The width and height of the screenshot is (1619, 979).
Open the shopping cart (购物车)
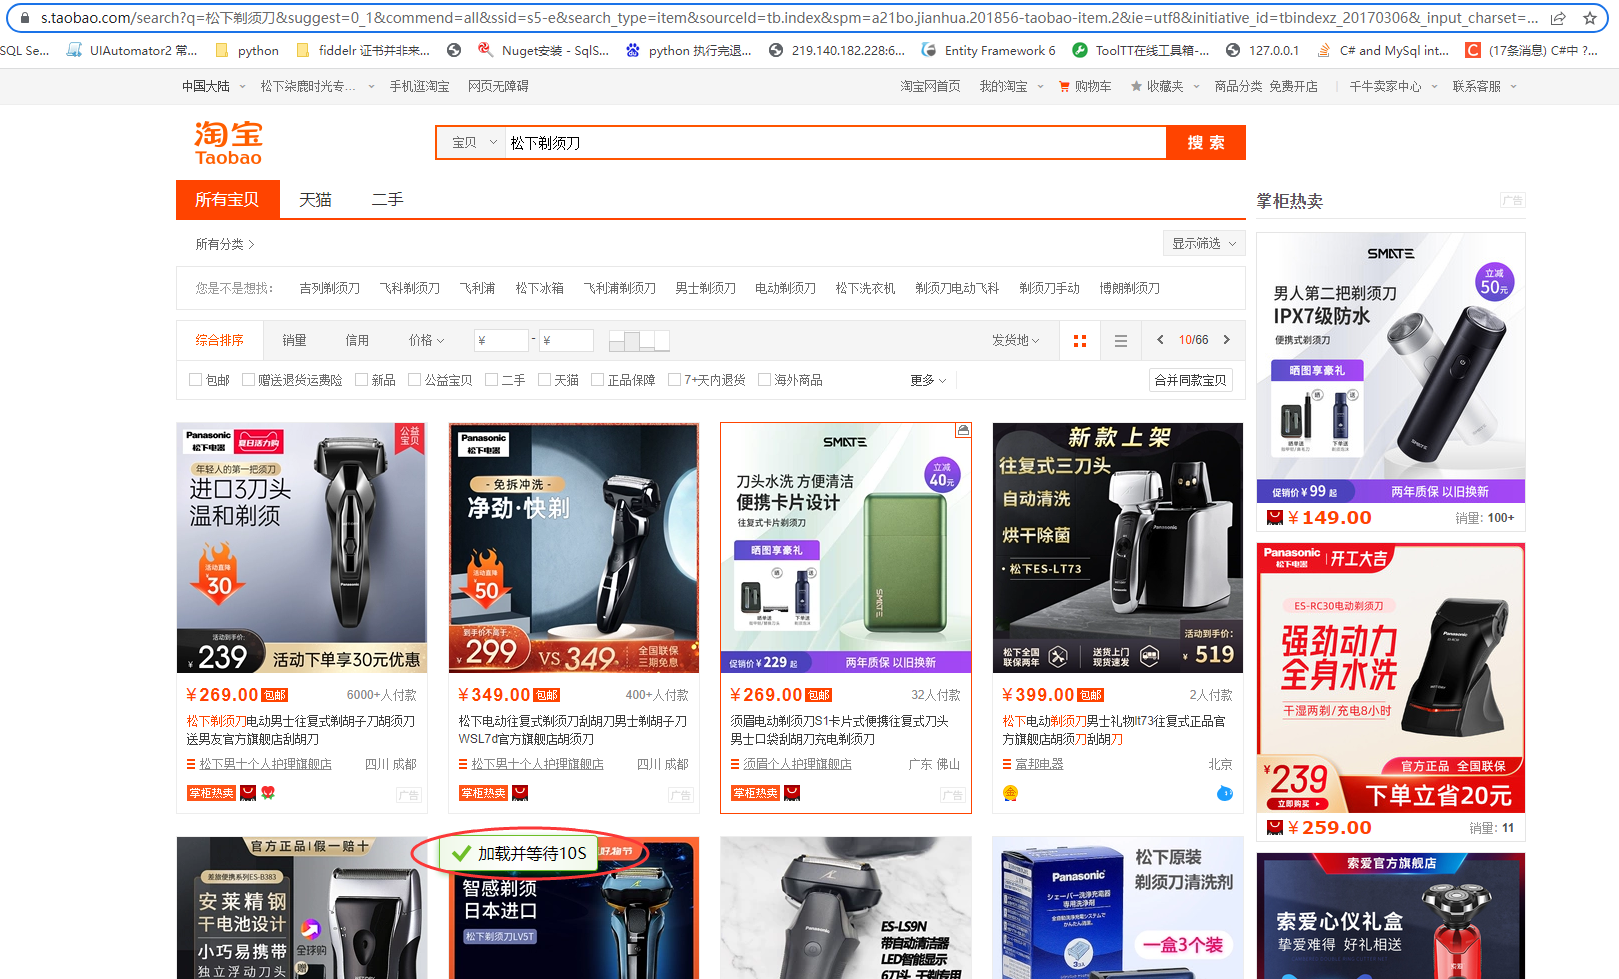1085,87
